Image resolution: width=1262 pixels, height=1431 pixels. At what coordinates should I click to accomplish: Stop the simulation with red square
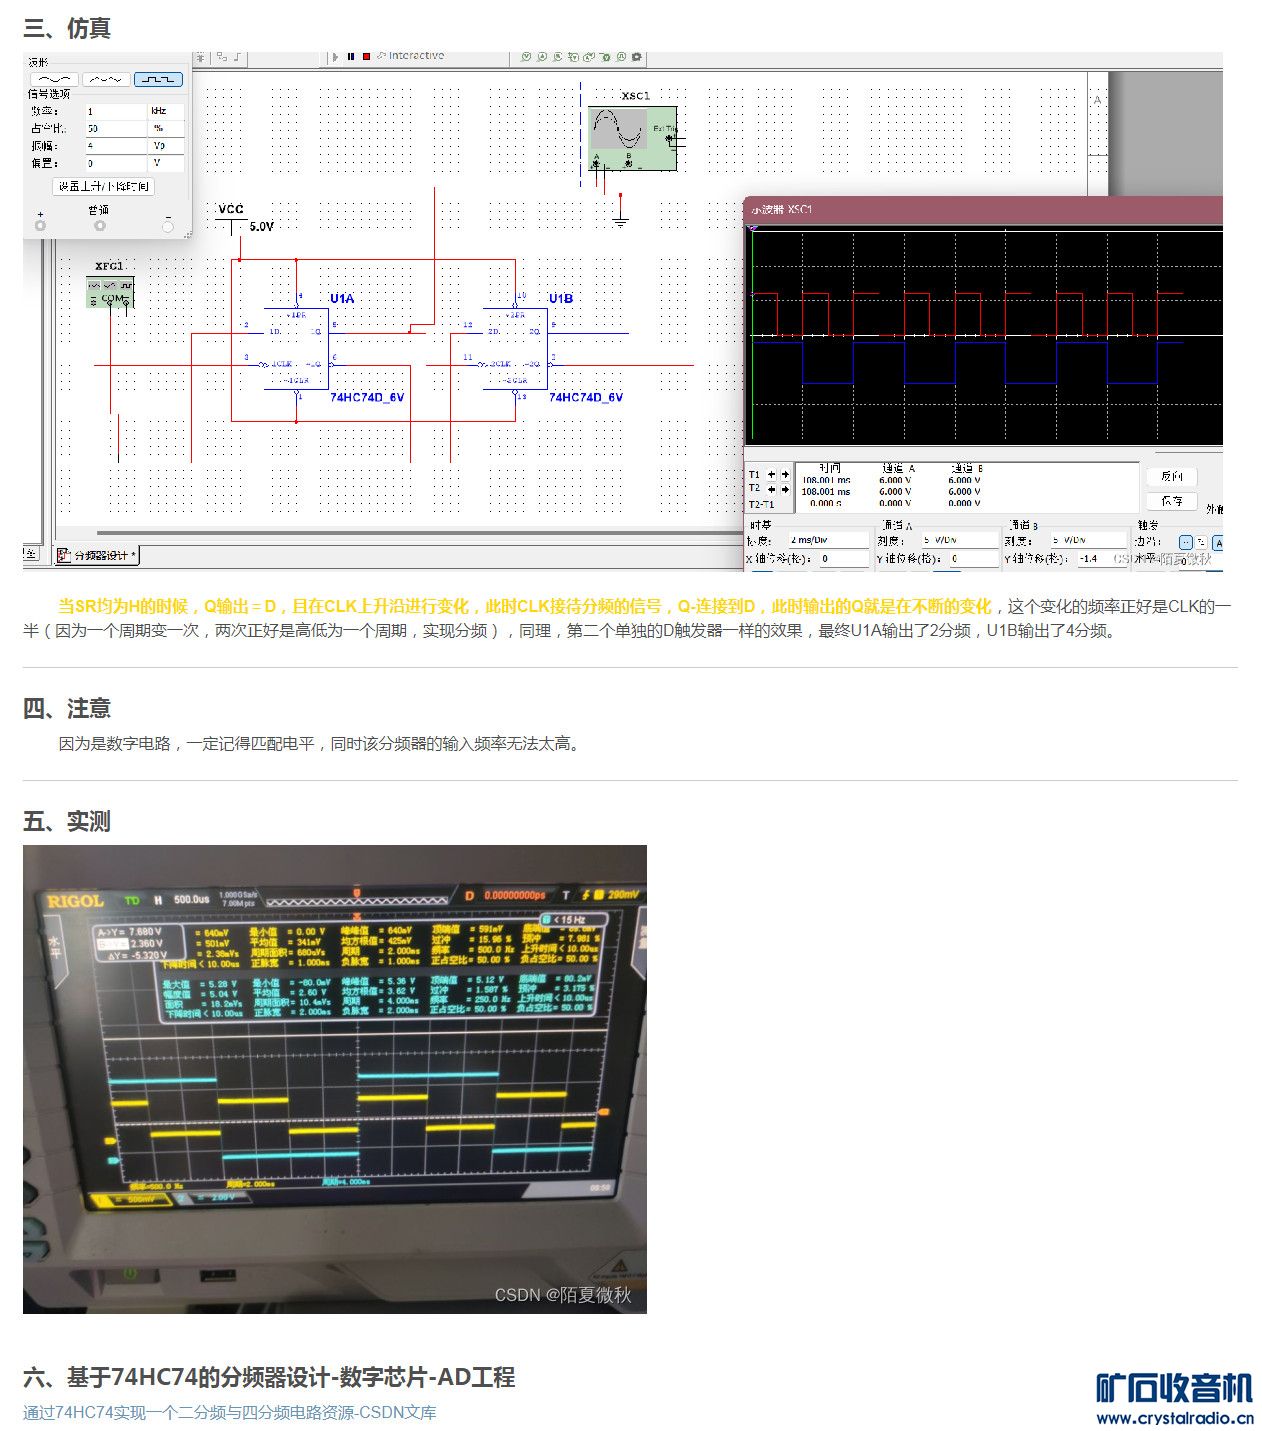(x=366, y=57)
